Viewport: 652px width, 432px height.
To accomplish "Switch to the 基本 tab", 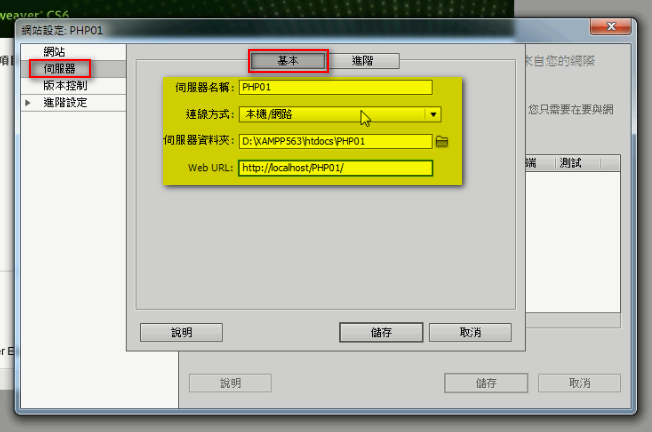I will coord(288,61).
